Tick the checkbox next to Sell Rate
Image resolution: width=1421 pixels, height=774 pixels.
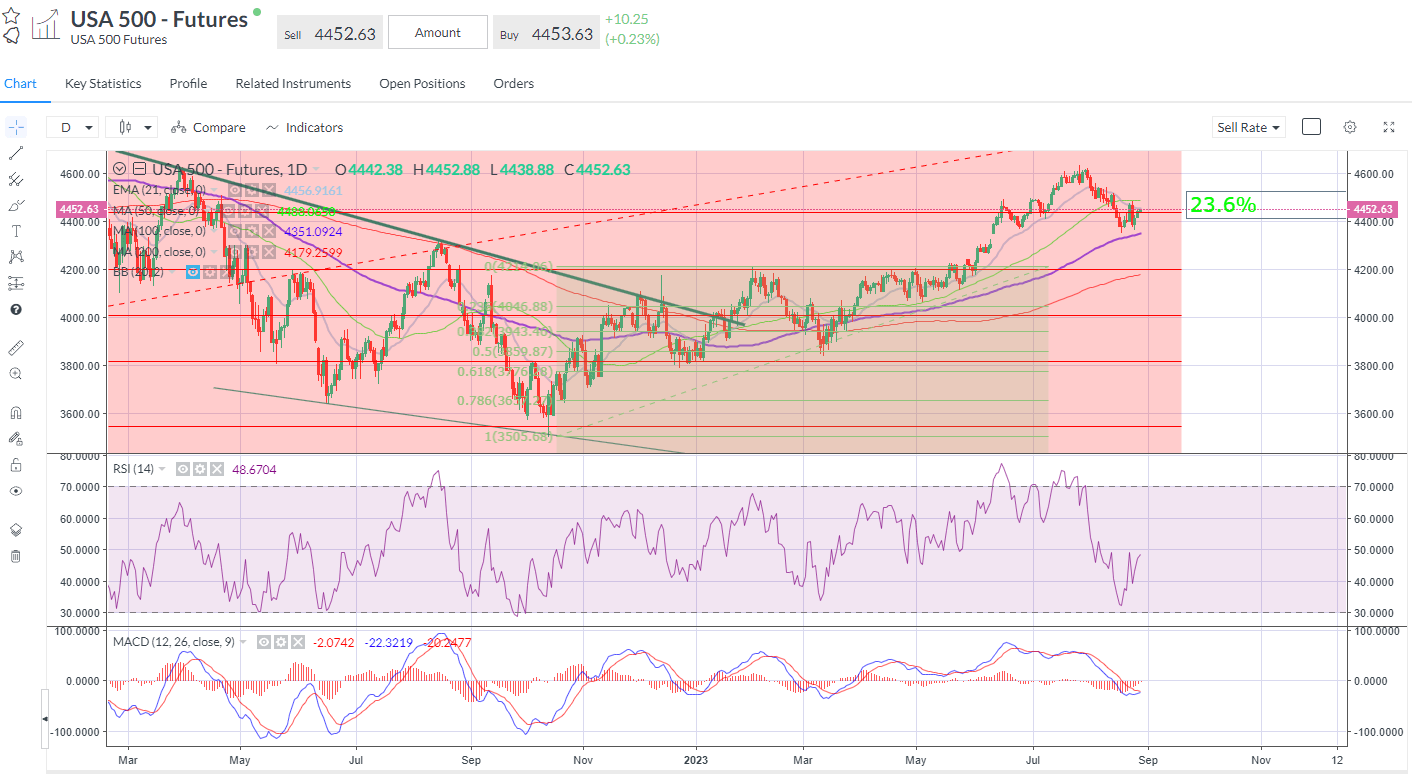[1311, 127]
